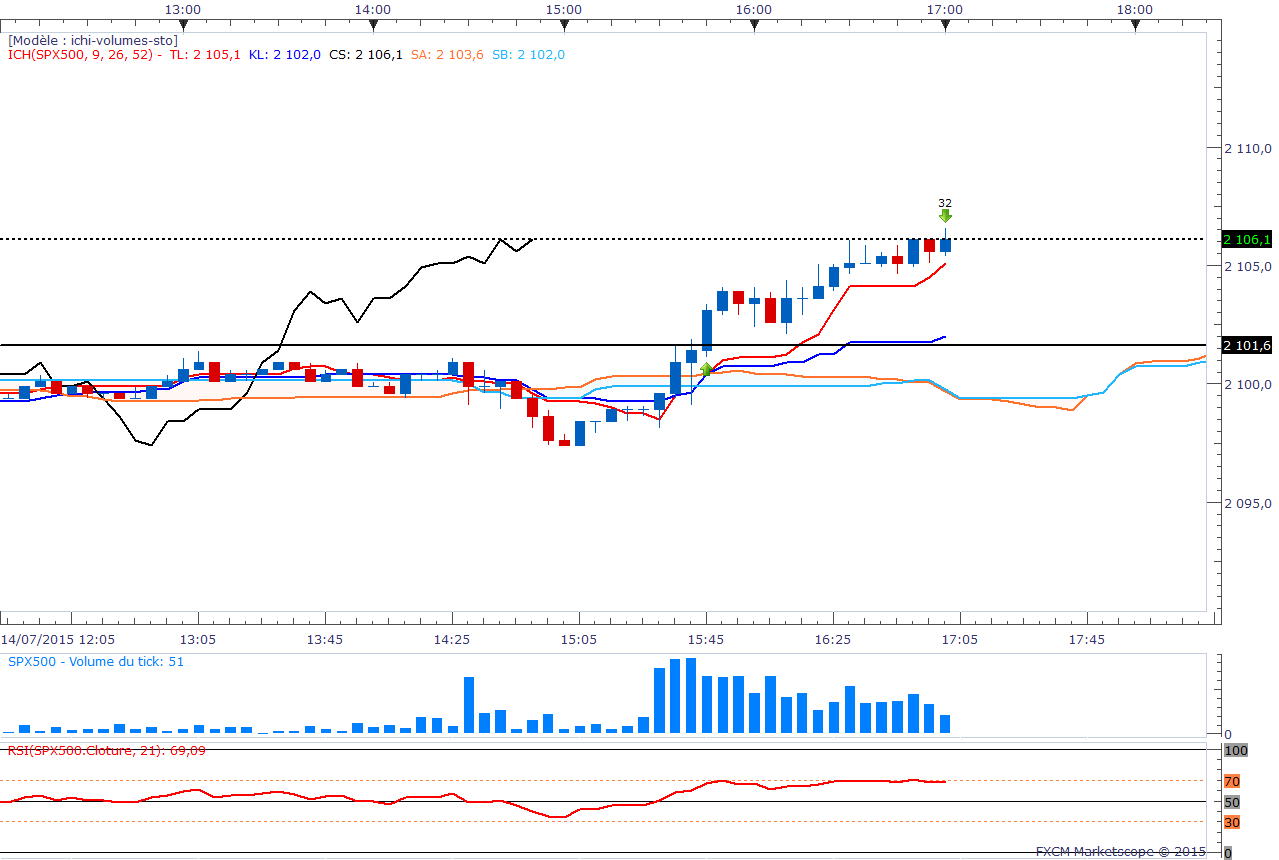Click the green down arrow signal marked 32
The width and height of the screenshot is (1279, 860).
click(945, 215)
